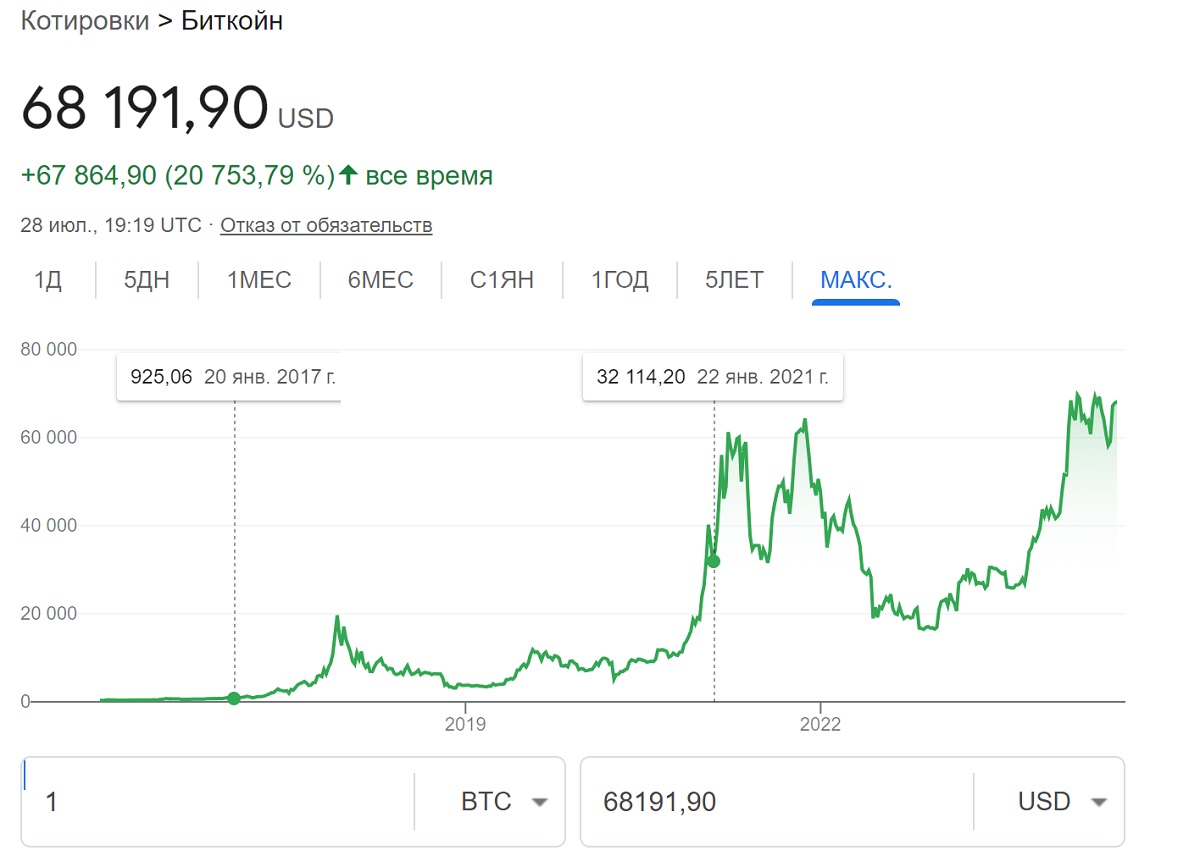
Task: Expand the BTC currency dropdown
Action: [x=504, y=802]
